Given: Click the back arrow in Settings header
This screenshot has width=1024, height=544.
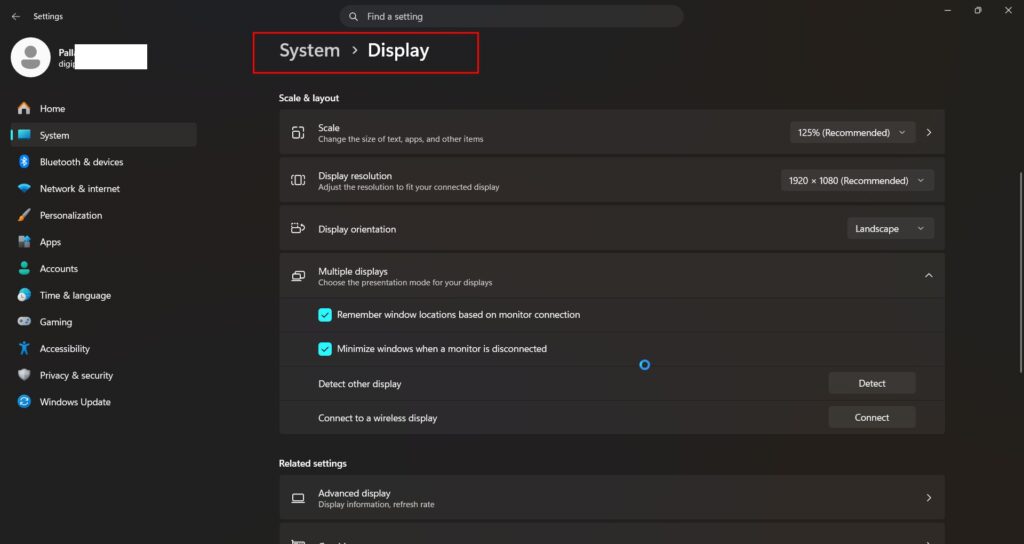Looking at the screenshot, I should (16, 16).
